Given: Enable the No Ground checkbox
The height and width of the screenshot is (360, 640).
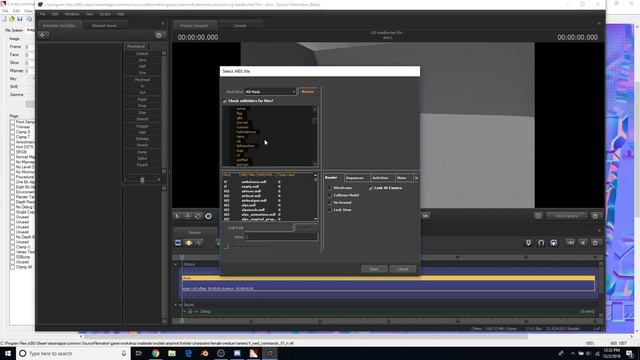Looking at the screenshot, I should pyautogui.click(x=330, y=203).
